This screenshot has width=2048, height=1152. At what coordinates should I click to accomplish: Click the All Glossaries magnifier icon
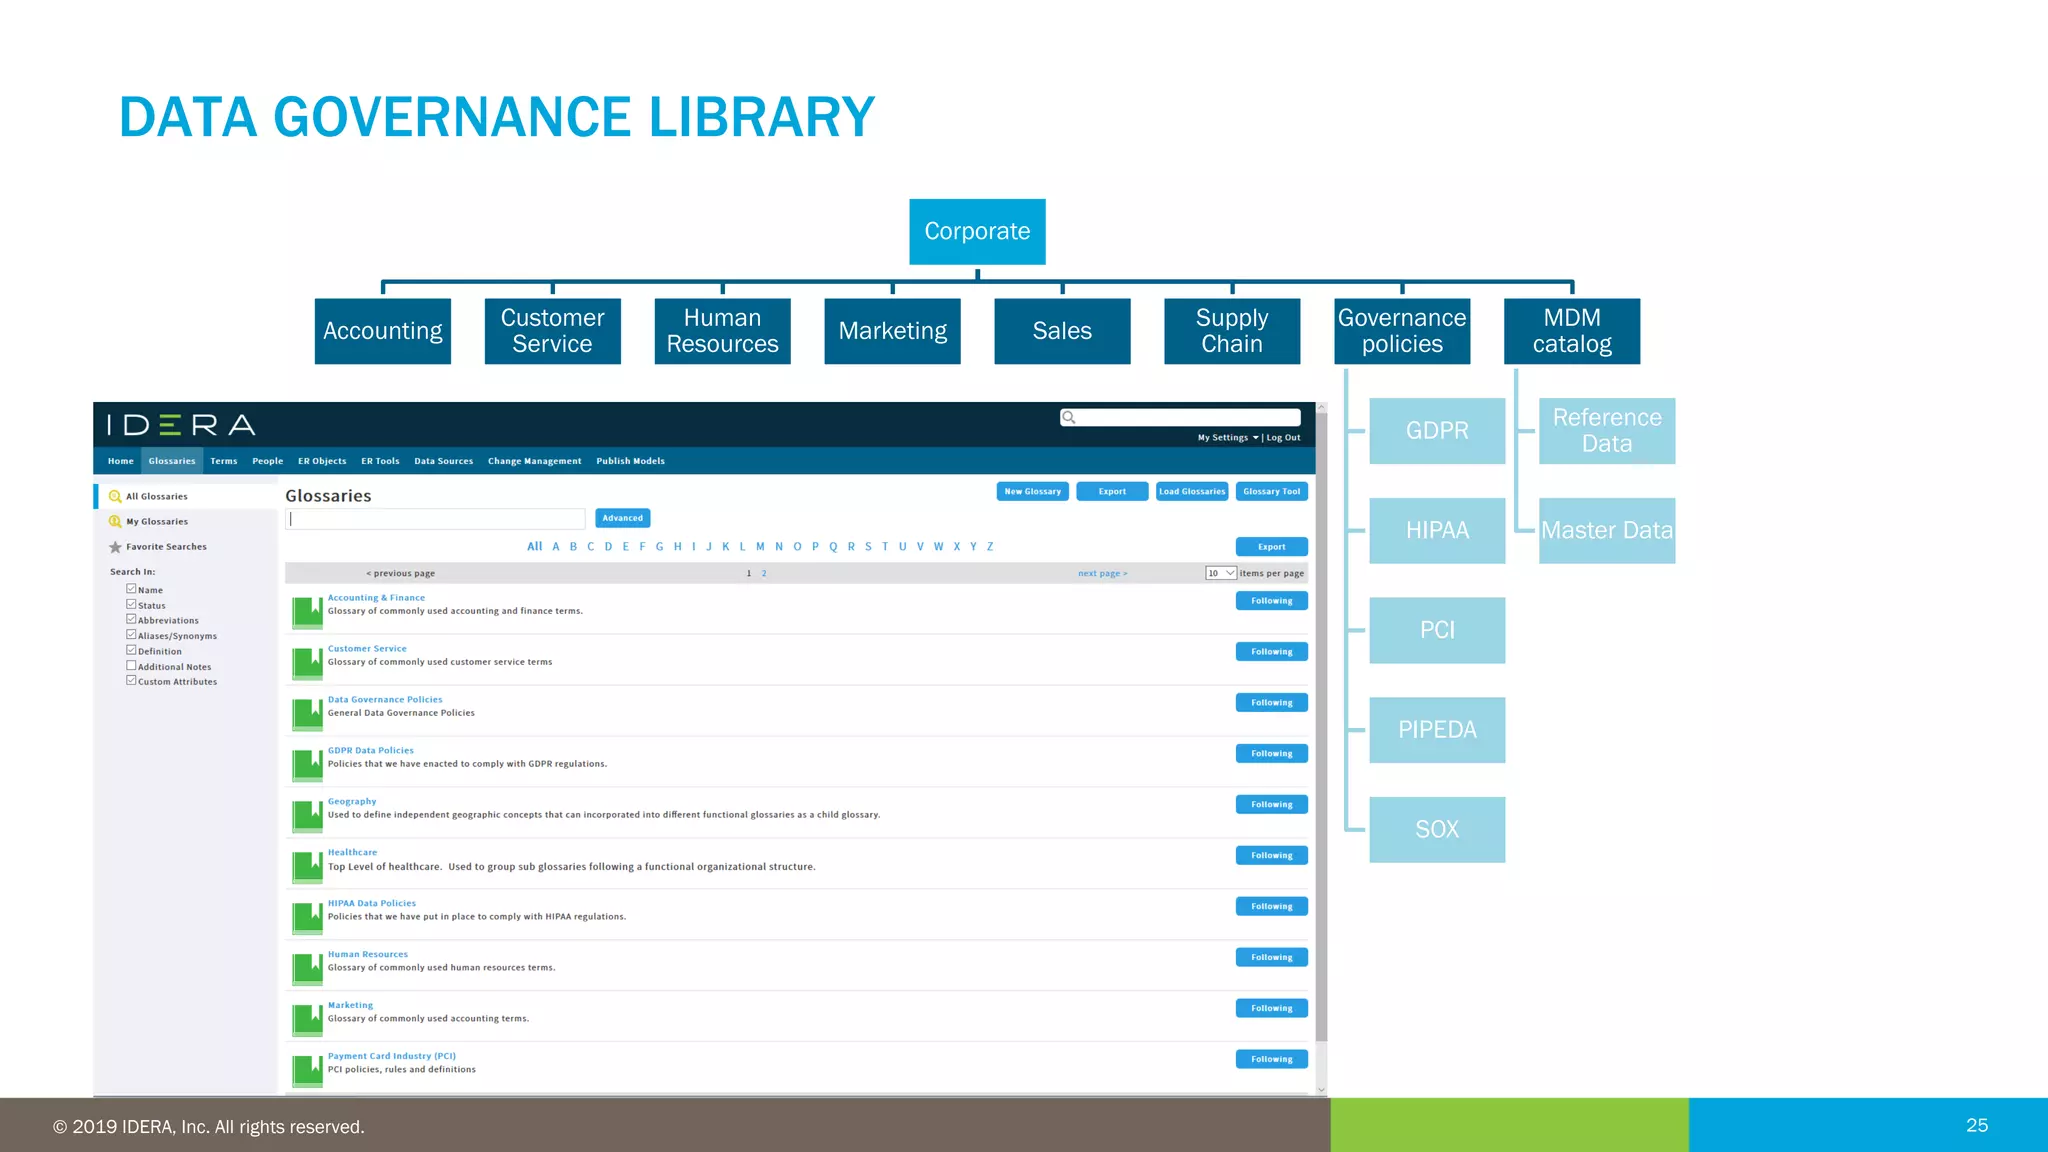click(x=115, y=496)
